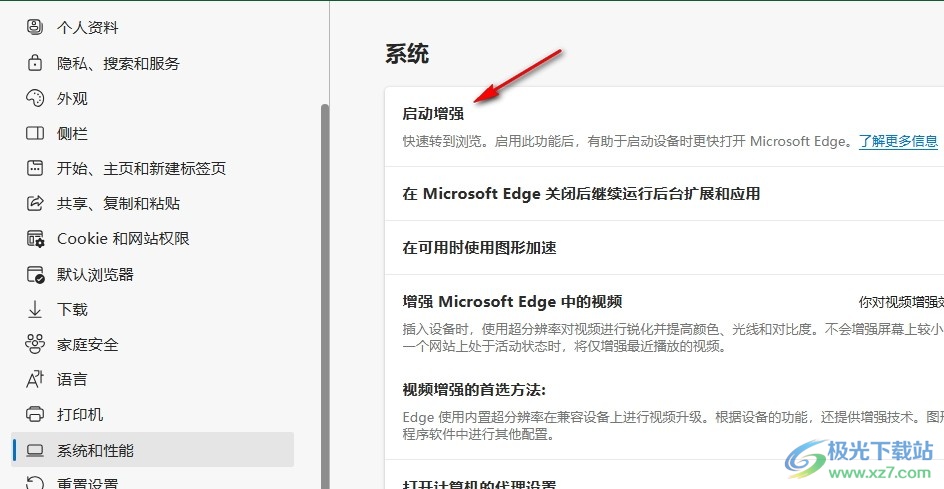The width and height of the screenshot is (944, 489).
Task: Click the 增强 Microsoft Edge 中的视频 heading
Action: click(512, 302)
